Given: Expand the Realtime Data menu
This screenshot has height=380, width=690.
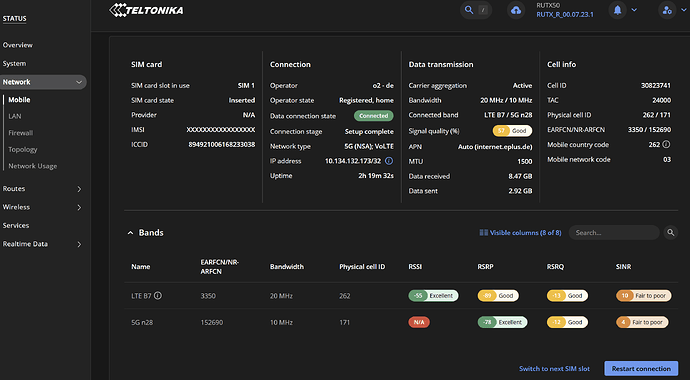Looking at the screenshot, I should click(x=79, y=244).
